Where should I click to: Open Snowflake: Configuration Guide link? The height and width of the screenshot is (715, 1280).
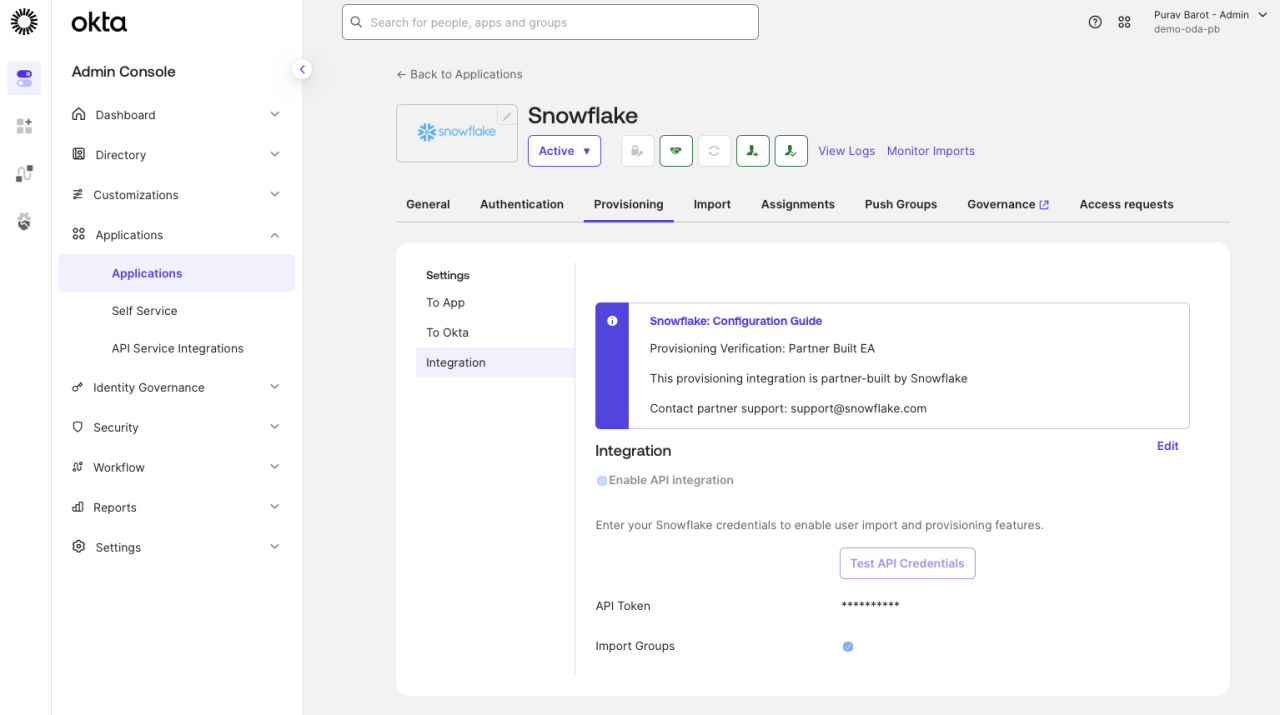[736, 321]
